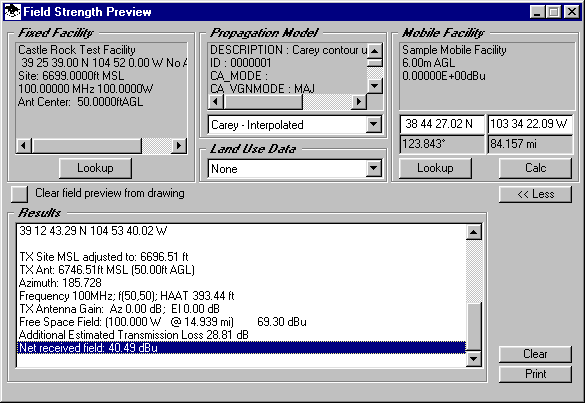Click Clear button beside Results
585x403 pixels.
pyautogui.click(x=535, y=354)
